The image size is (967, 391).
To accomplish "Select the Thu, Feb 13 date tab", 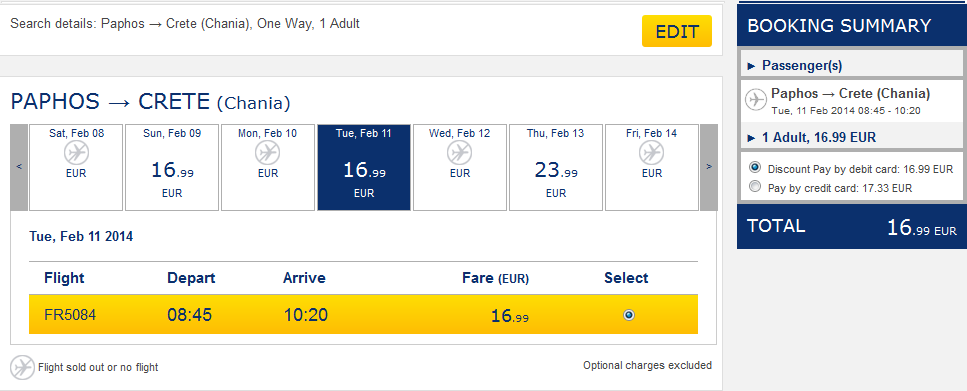I will tap(556, 167).
